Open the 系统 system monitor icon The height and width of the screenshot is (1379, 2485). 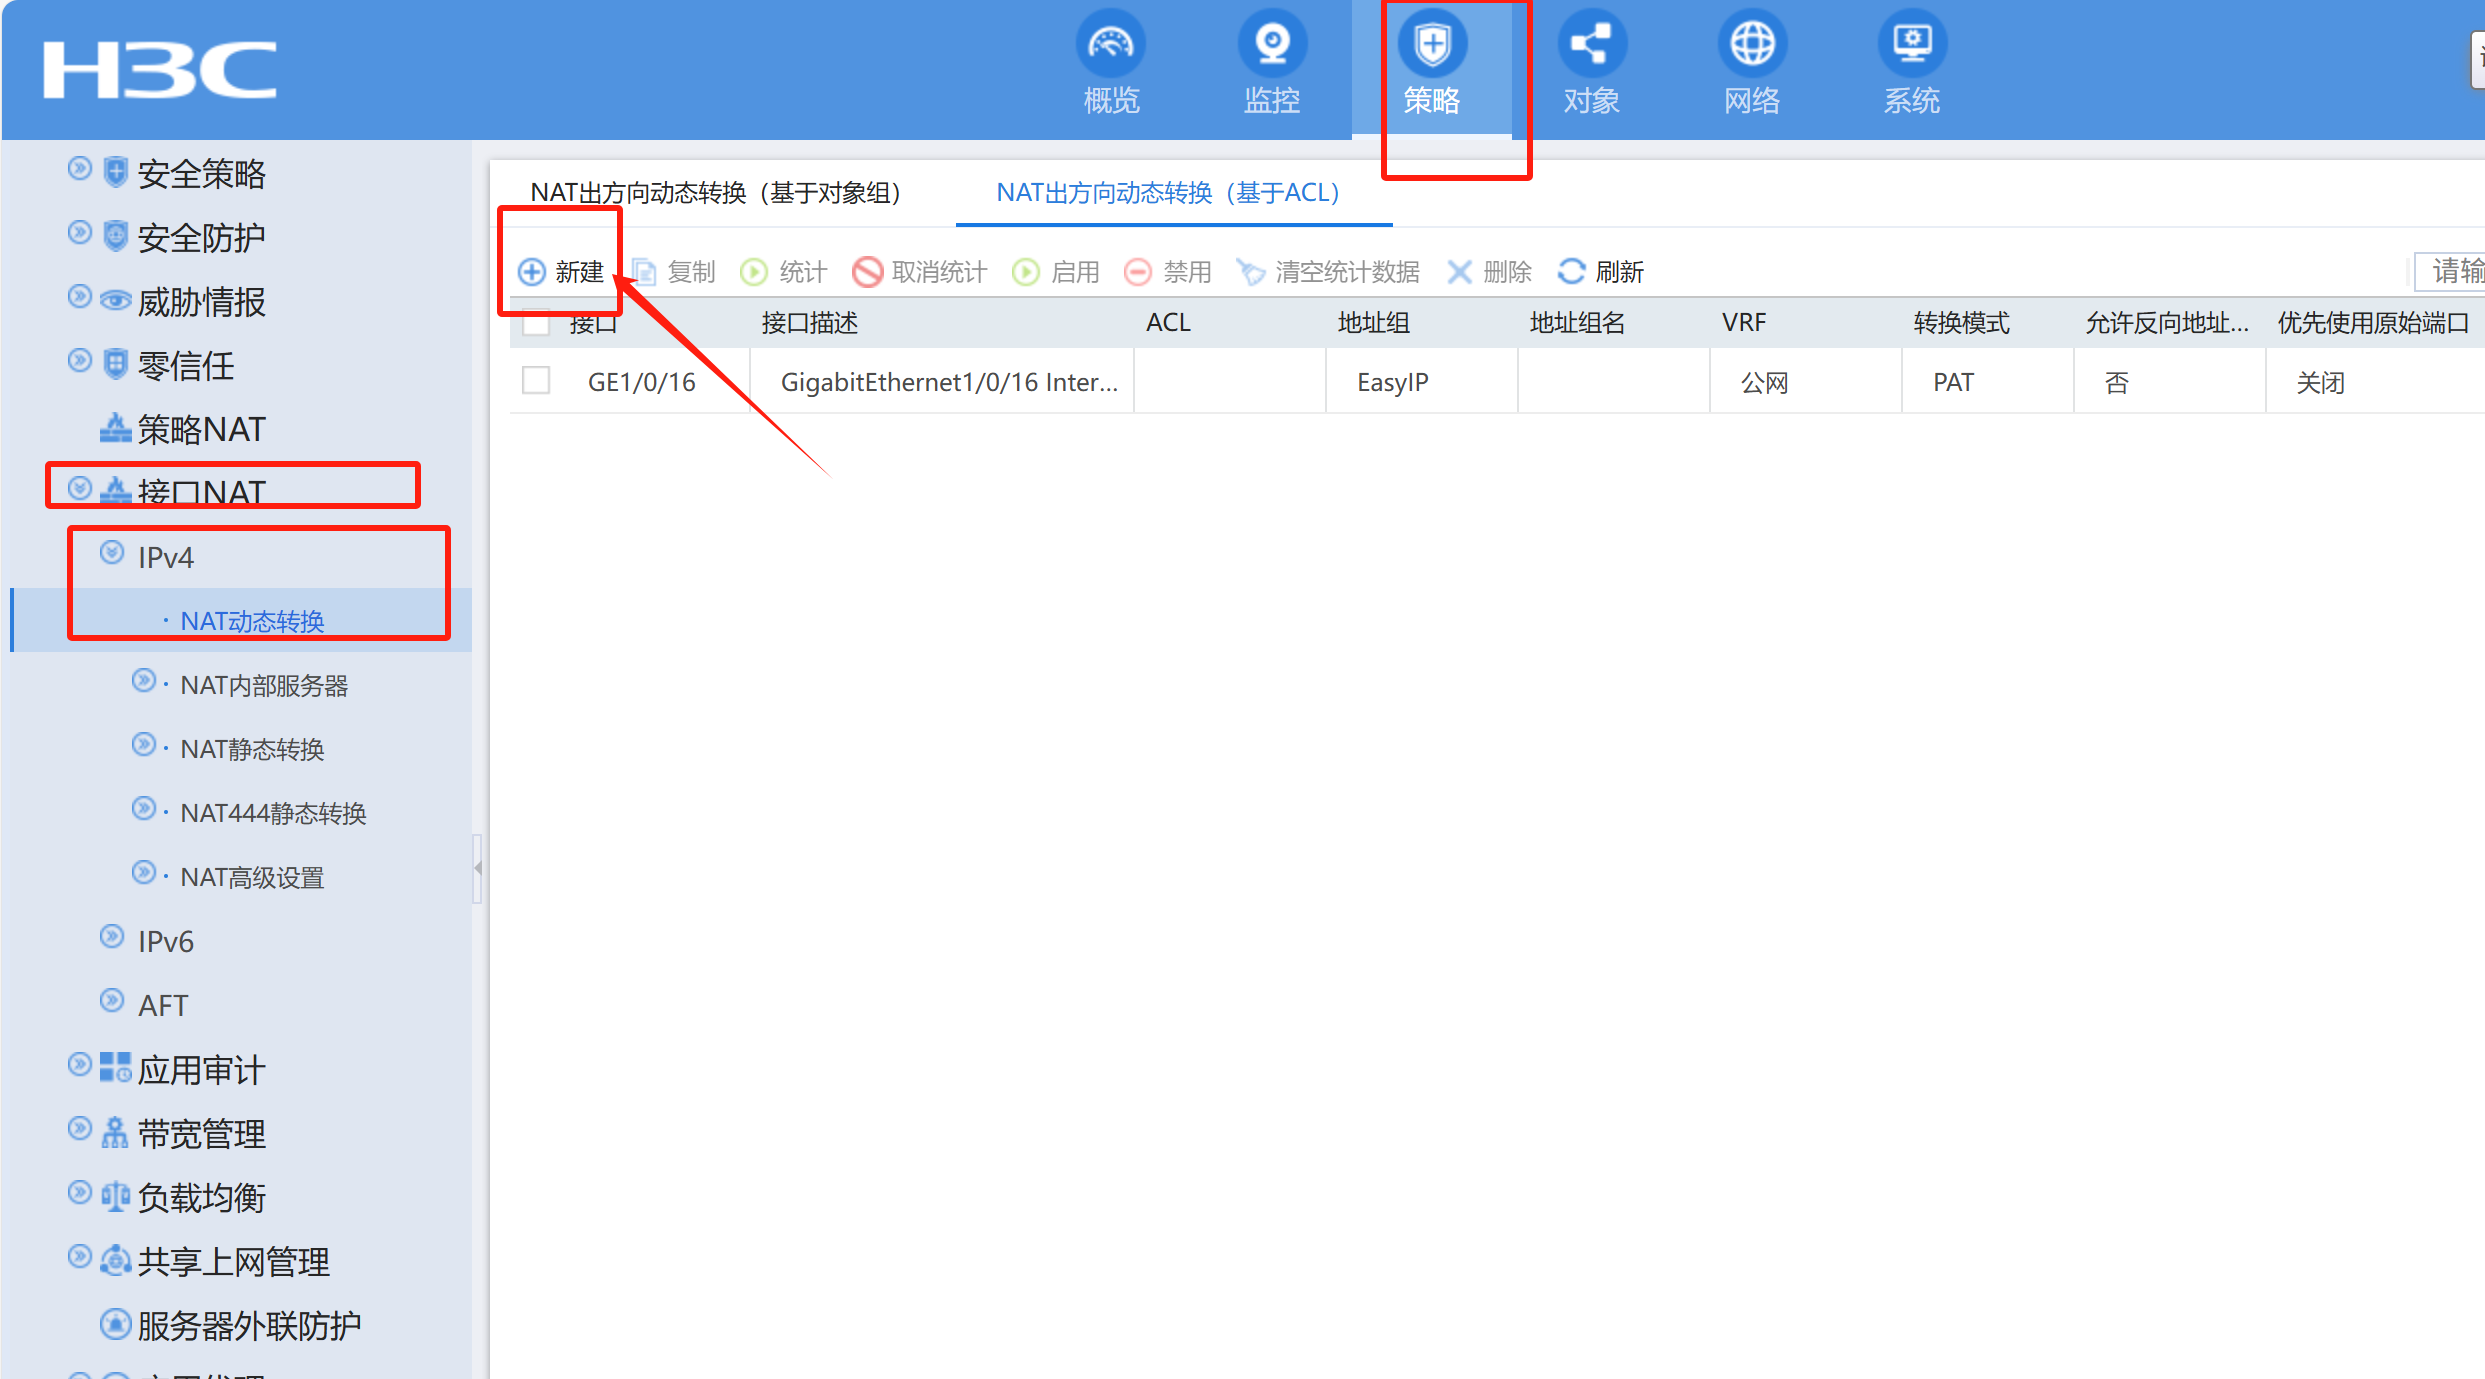(1911, 44)
